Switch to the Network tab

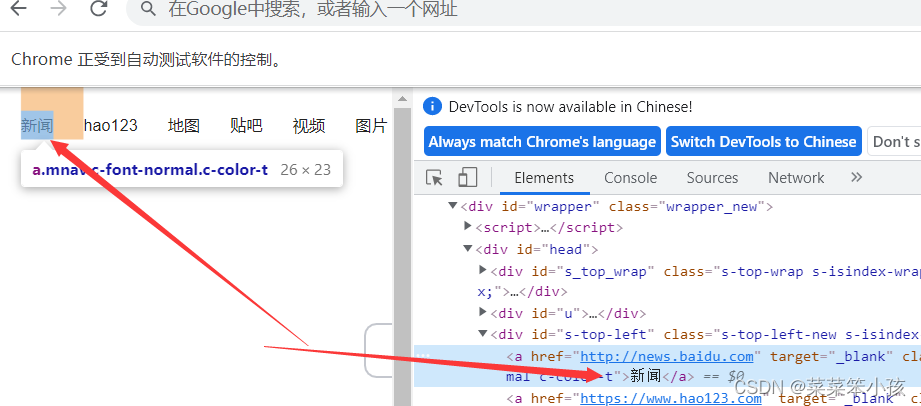[x=796, y=177]
